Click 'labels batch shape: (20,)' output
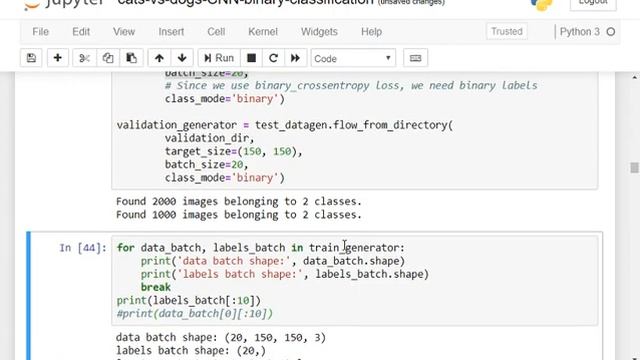Screen dimensions: 640x360 (191, 350)
